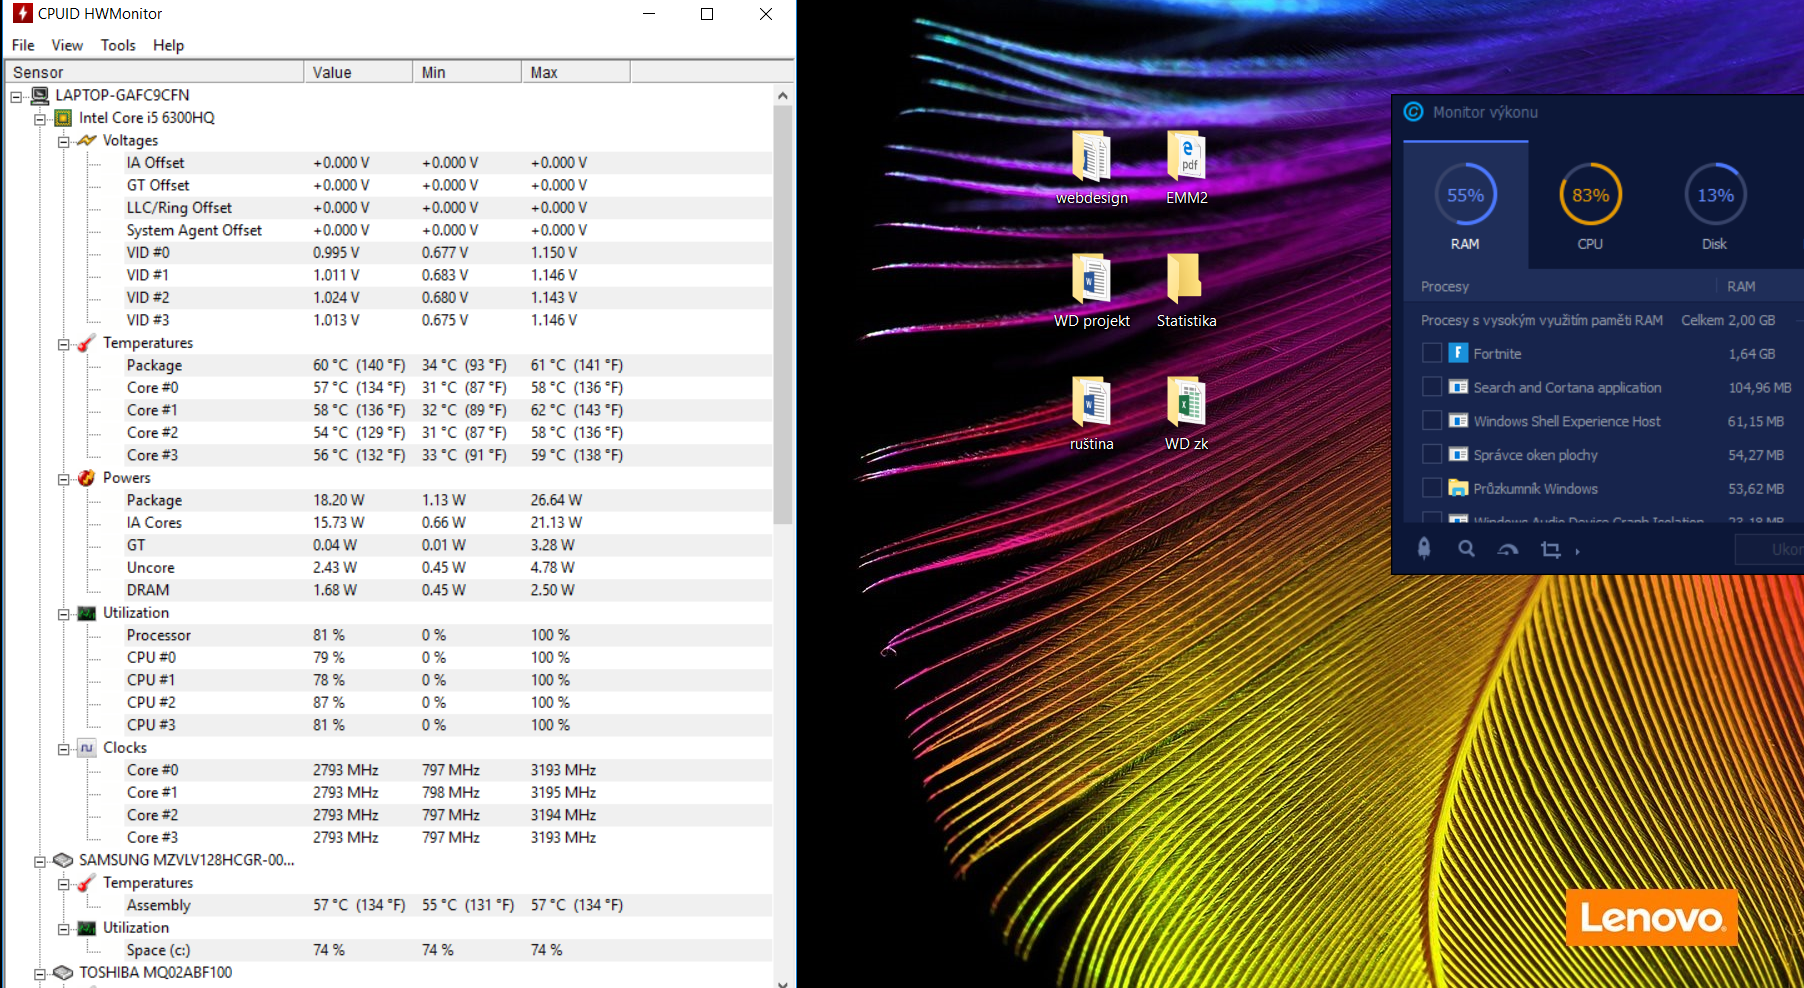This screenshot has height=988, width=1804.
Task: Collapse the Temperatures node under Intel Core i5
Action: tap(64, 344)
